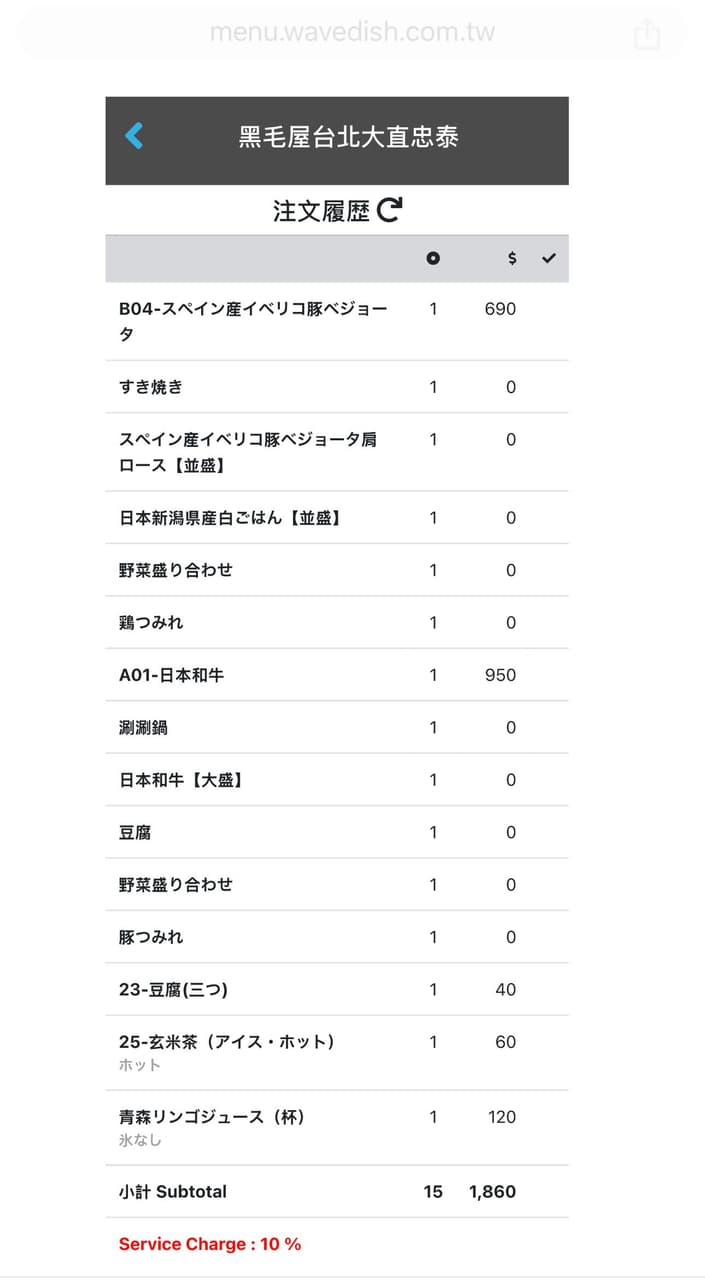This screenshot has height=1280, width=705.
Task: Refresh the order history with the reload icon
Action: click(x=389, y=210)
